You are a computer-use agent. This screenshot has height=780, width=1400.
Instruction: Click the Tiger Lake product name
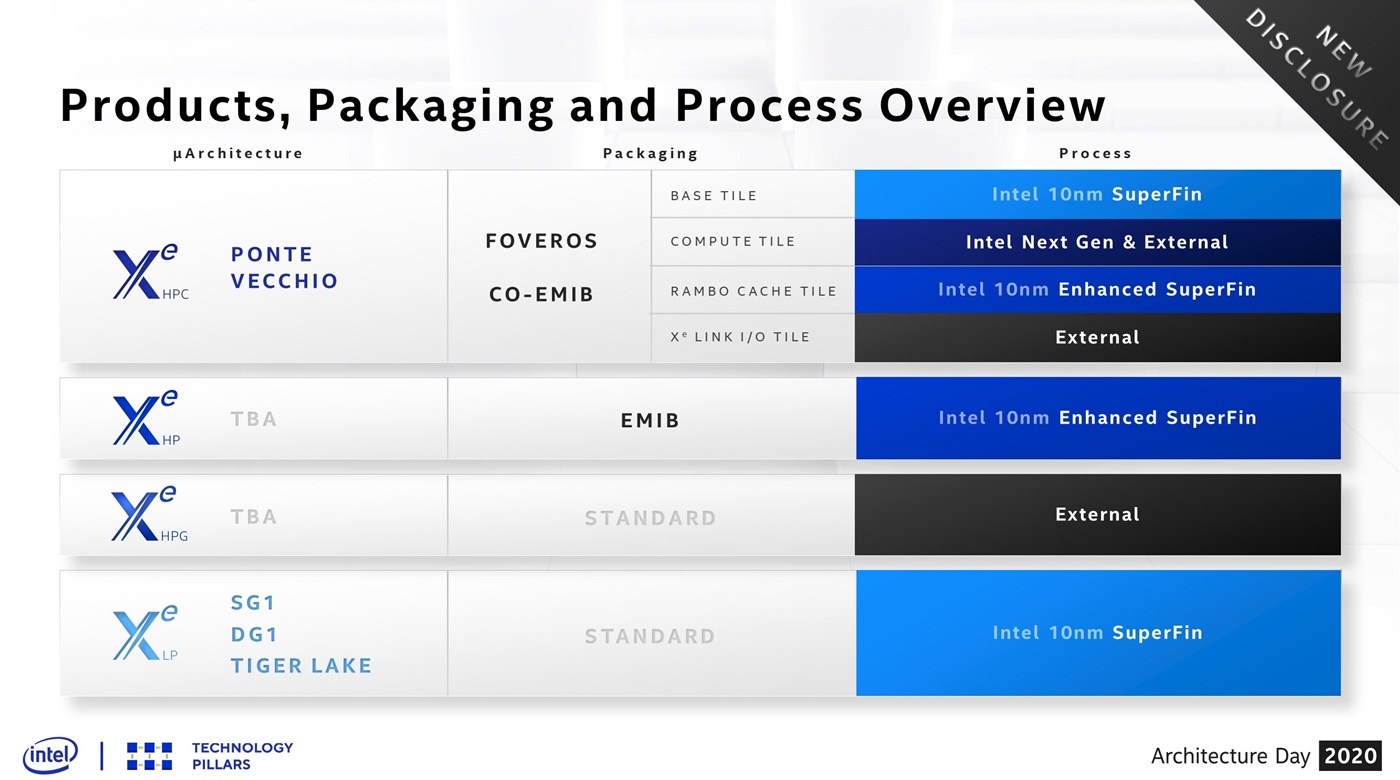coord(301,666)
